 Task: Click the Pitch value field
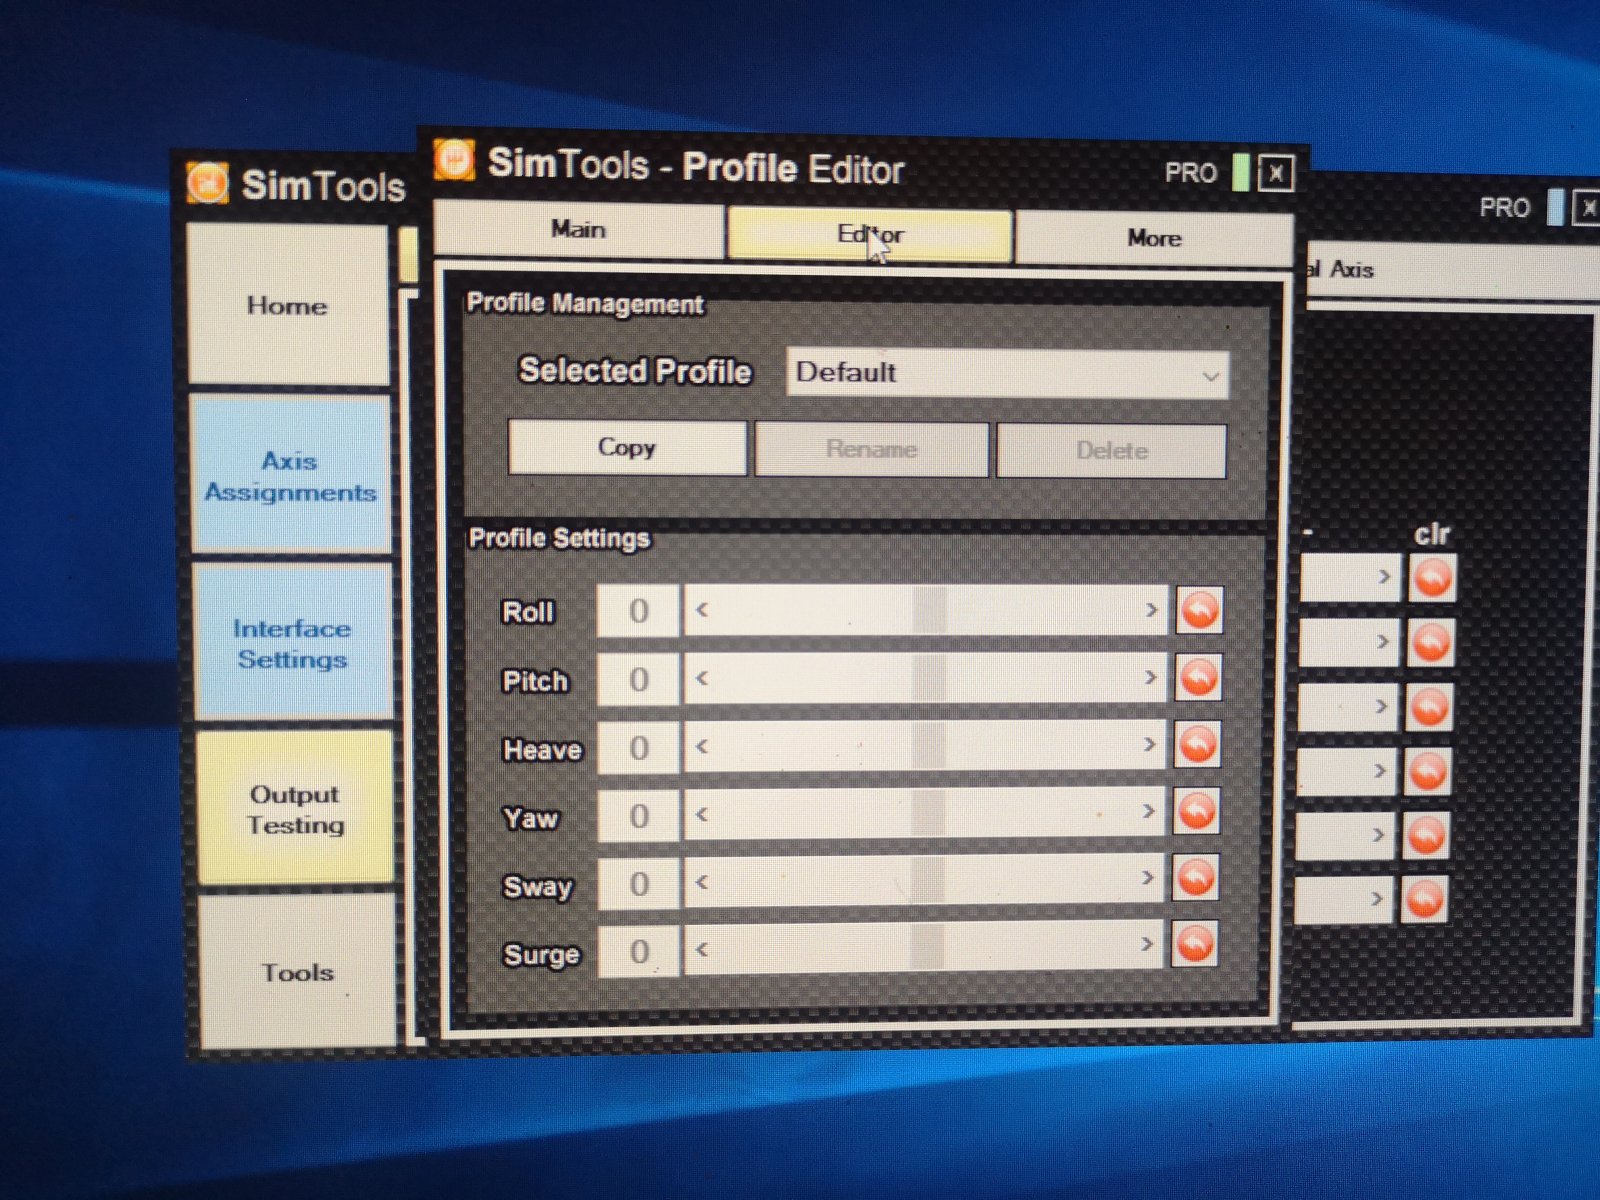(638, 680)
